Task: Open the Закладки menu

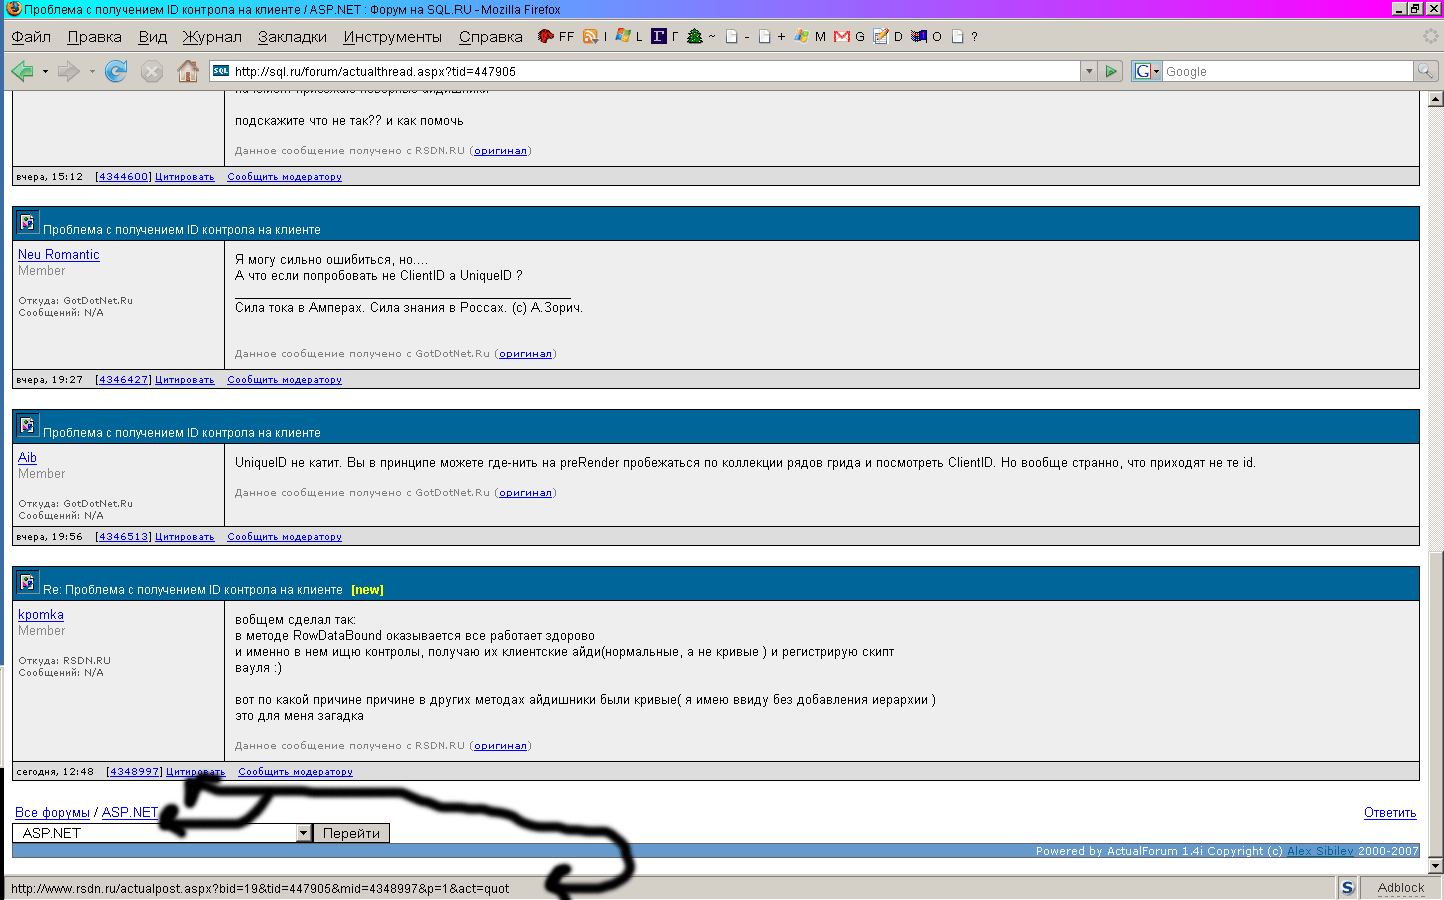Action: [x=292, y=37]
